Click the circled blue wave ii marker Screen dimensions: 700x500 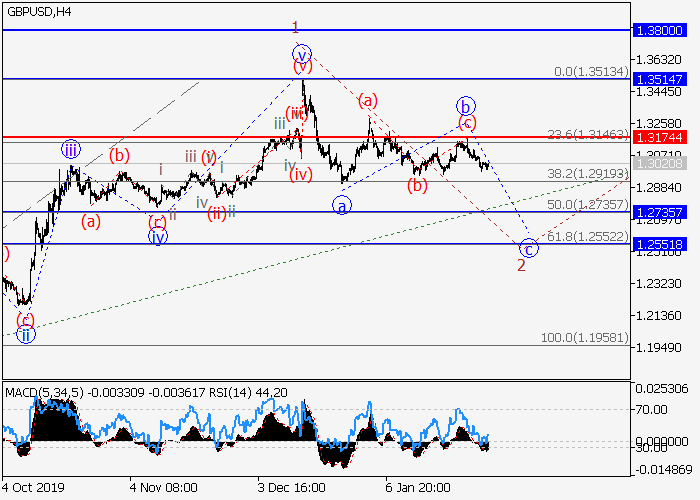26,335
